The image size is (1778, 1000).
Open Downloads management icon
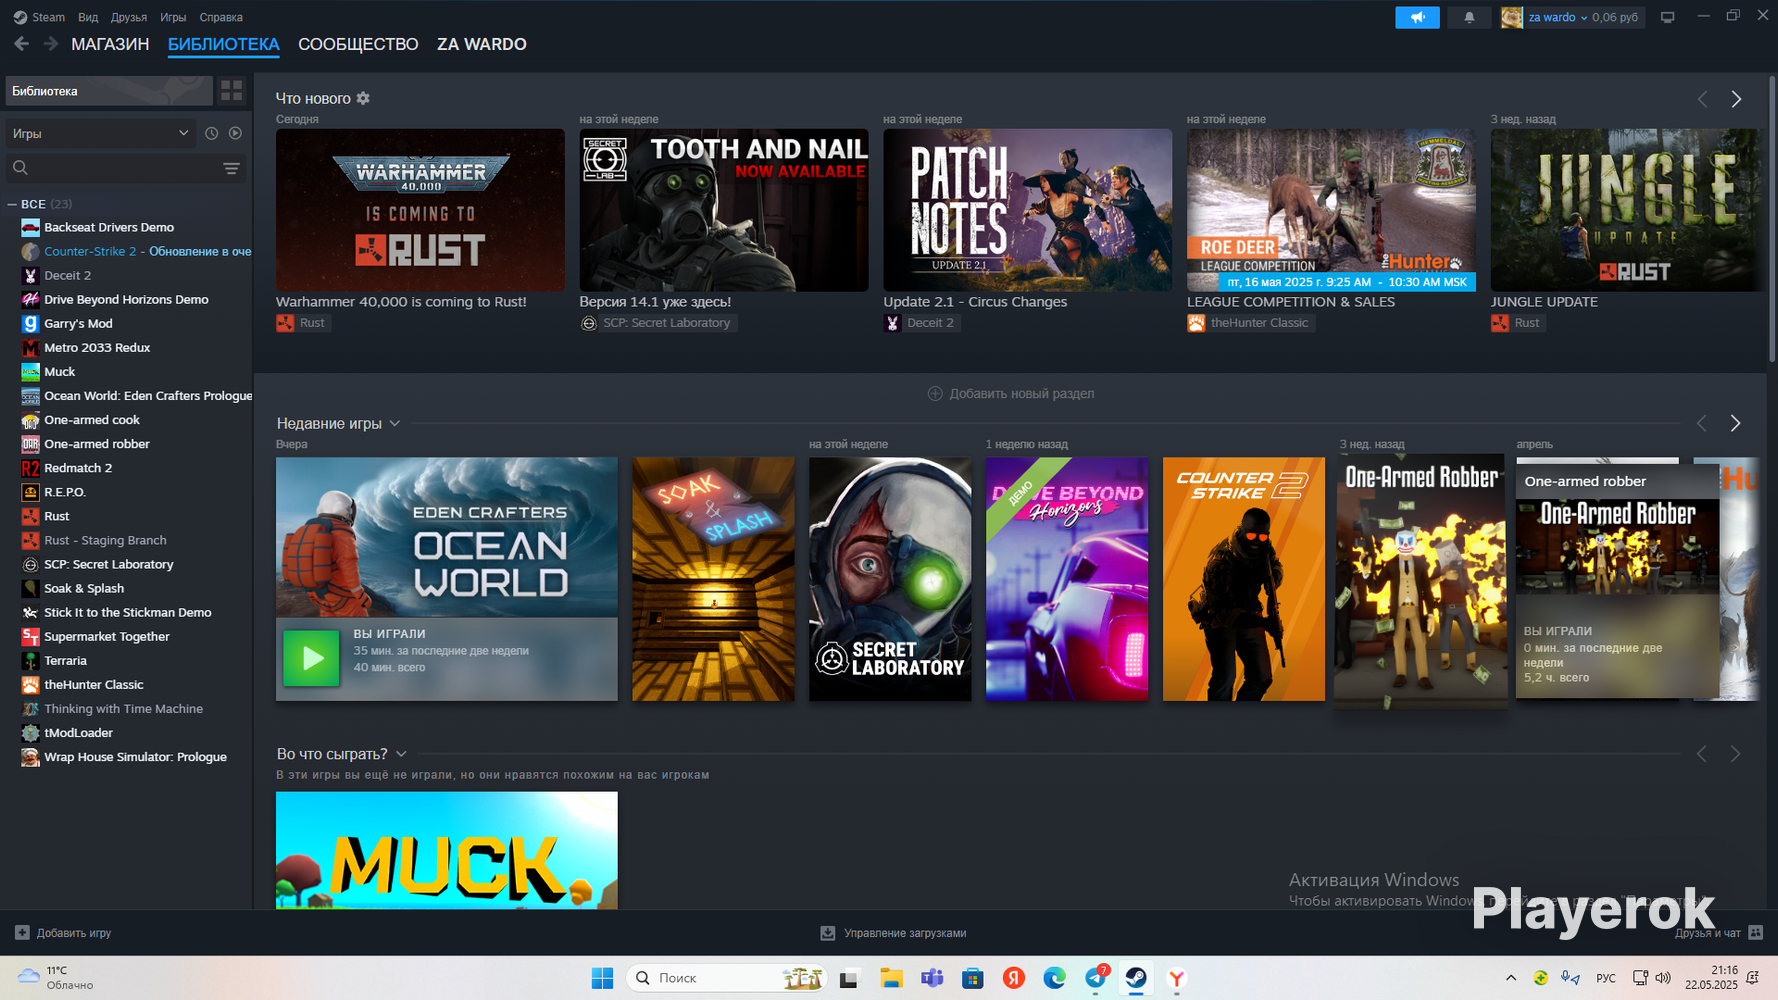pos(828,933)
